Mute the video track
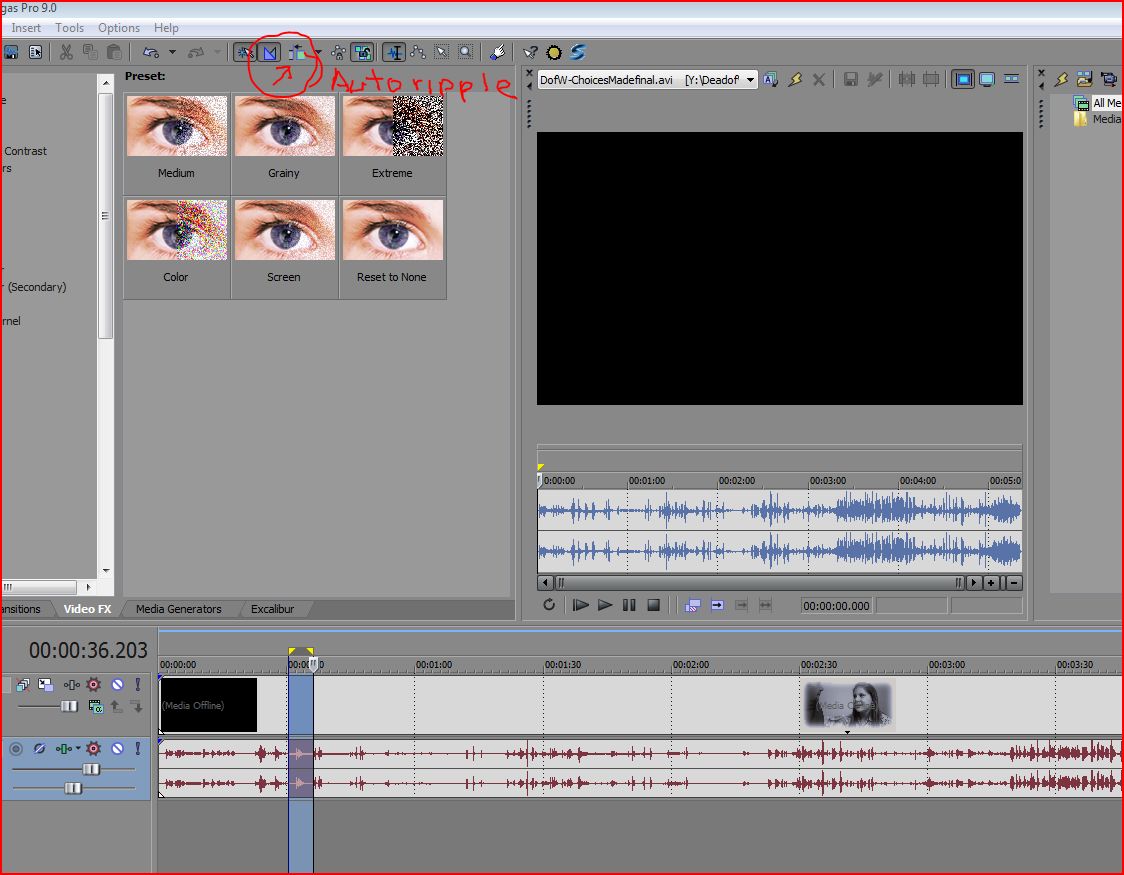 point(117,685)
